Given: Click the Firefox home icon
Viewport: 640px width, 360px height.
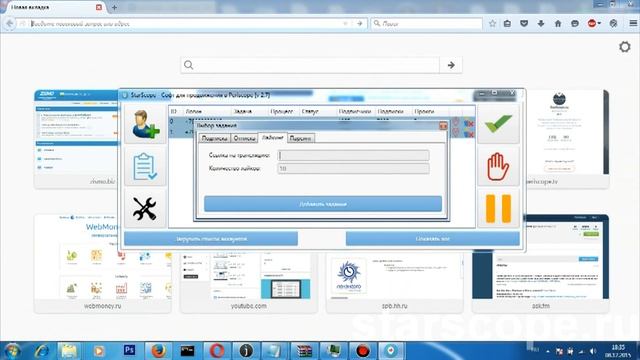Looking at the screenshot, I should pos(558,24).
